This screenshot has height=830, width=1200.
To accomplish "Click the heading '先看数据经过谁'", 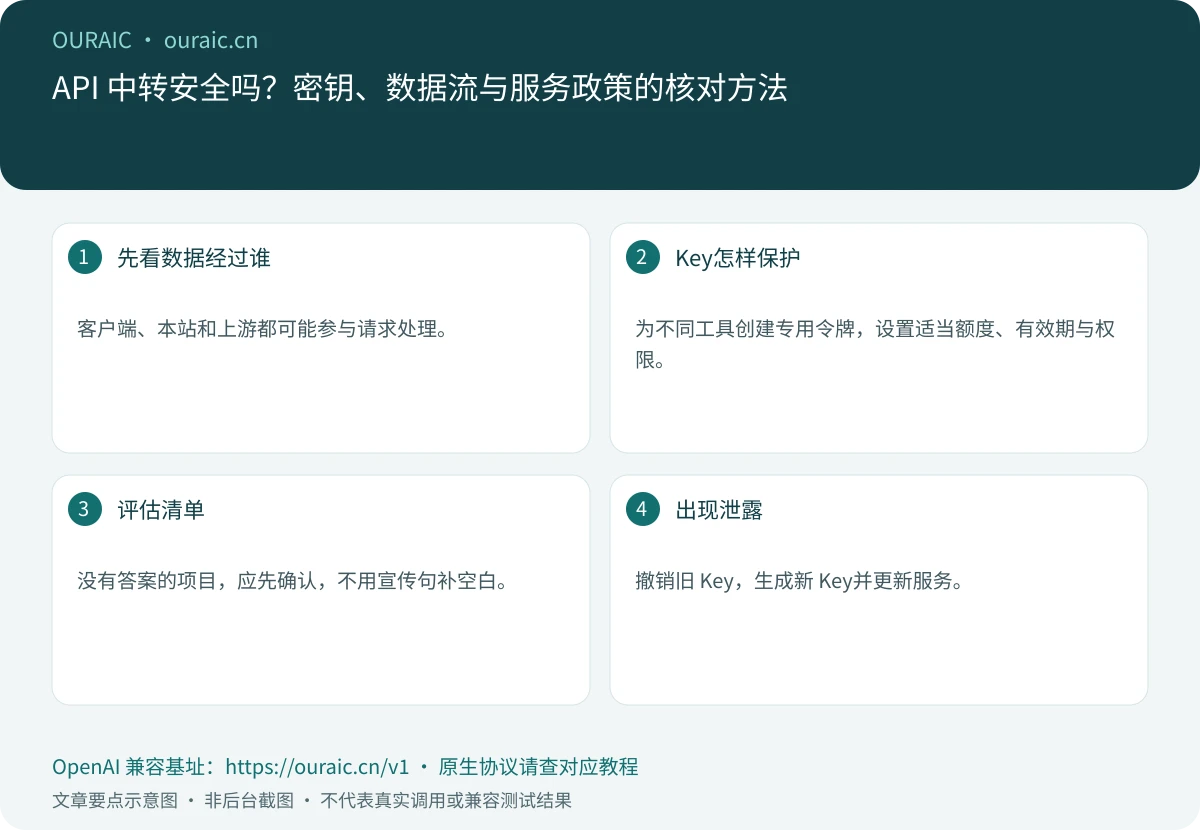I will [194, 258].
